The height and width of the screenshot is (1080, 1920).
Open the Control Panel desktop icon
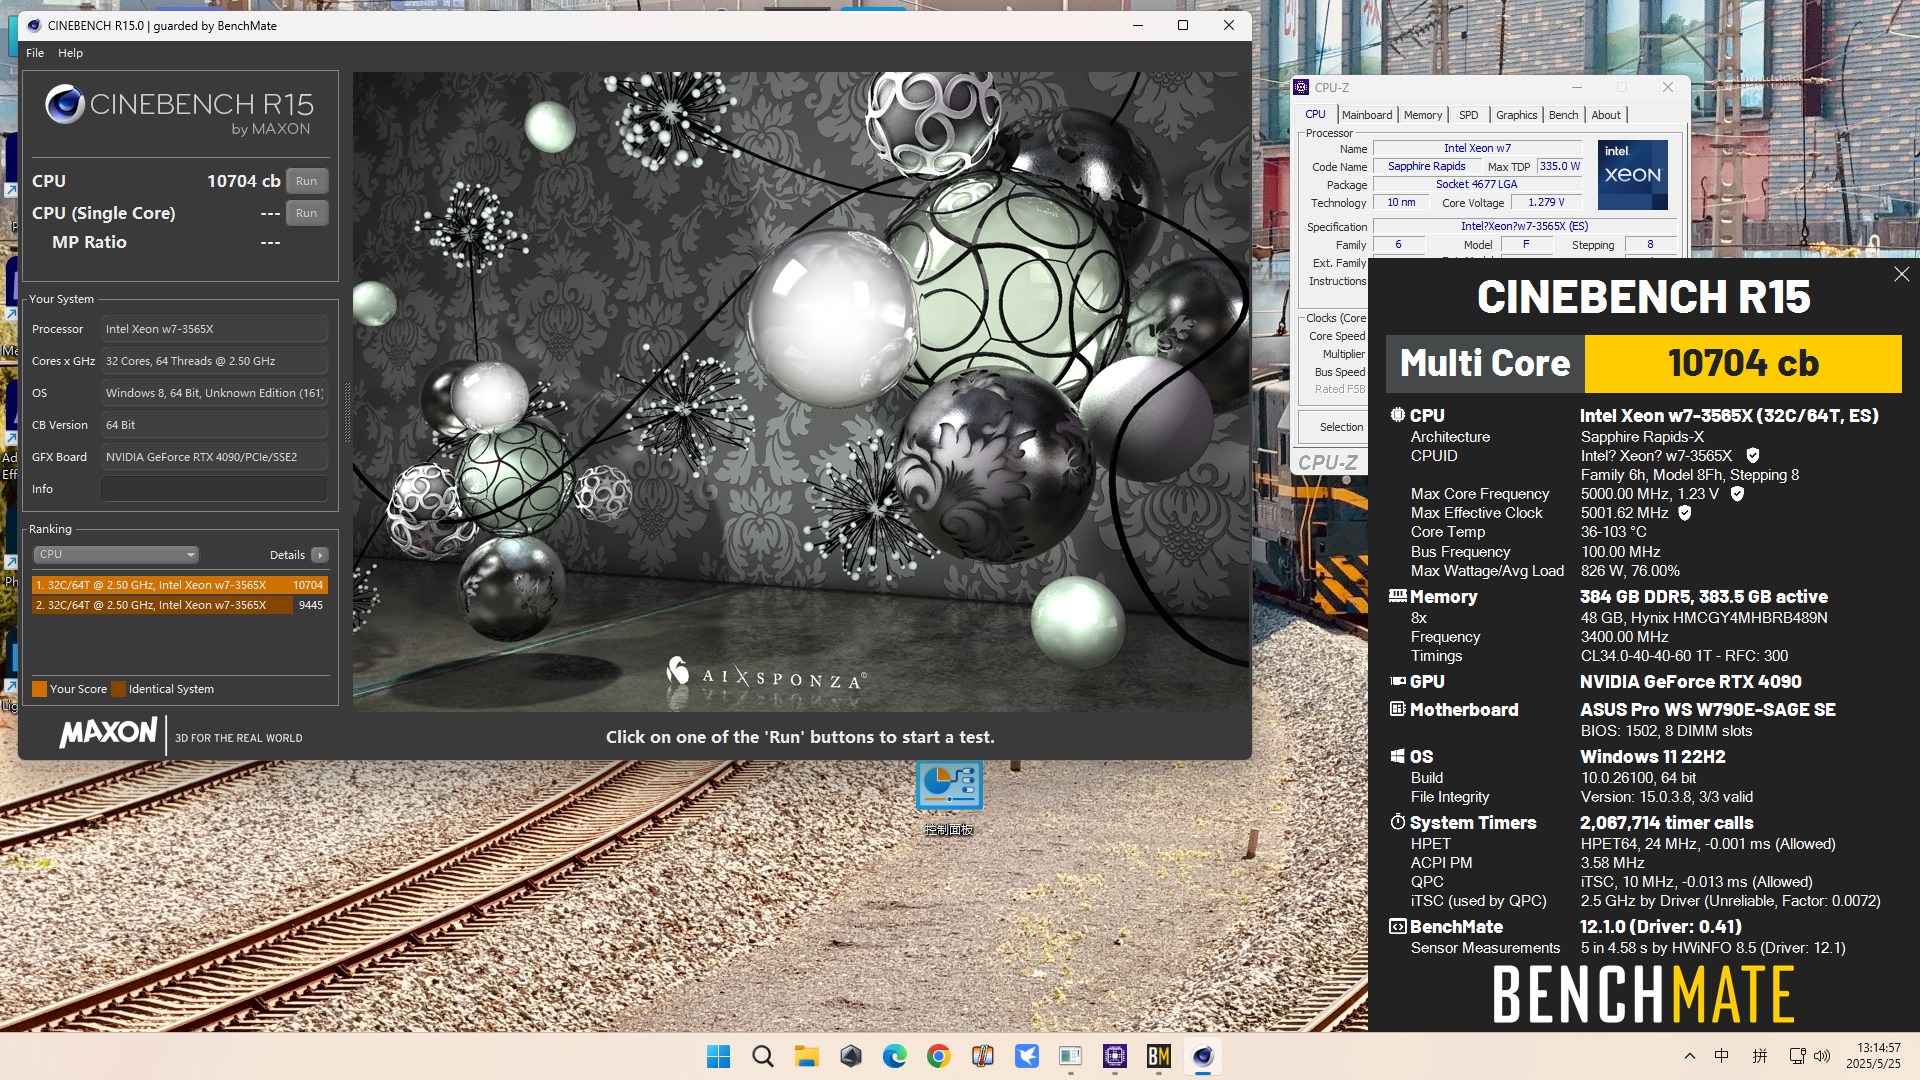pos(949,797)
